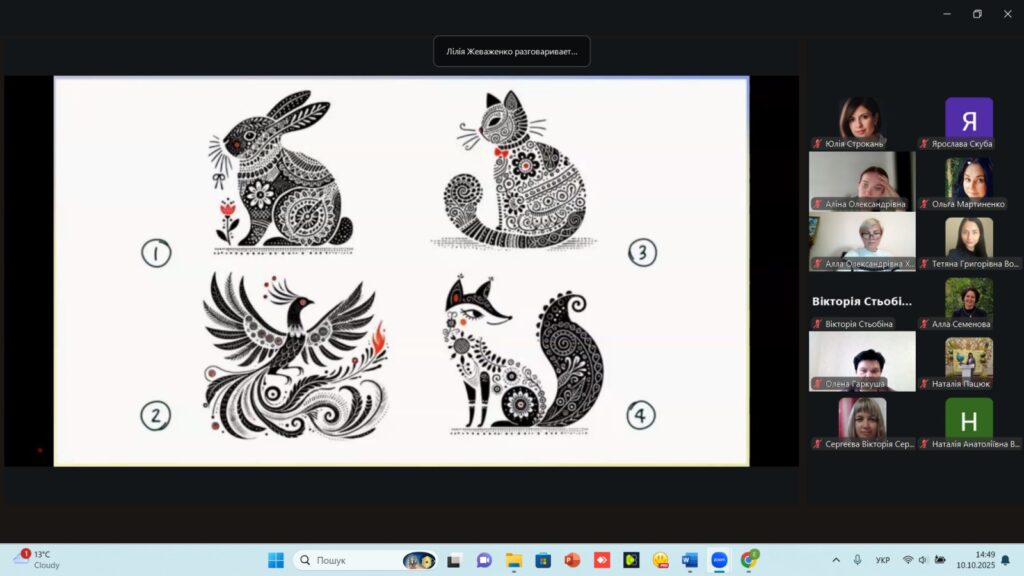Open Task View from the taskbar
Screen dimensions: 1024x576
click(454, 560)
